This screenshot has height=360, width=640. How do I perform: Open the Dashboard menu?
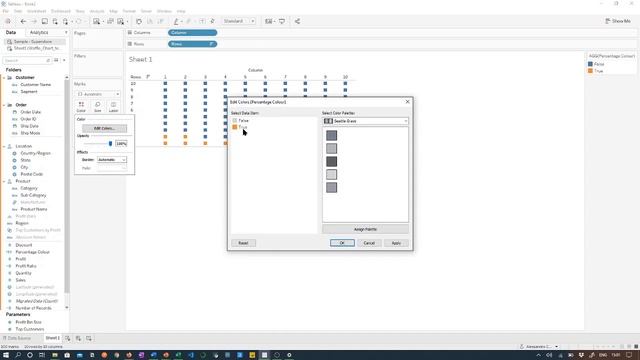point(60,11)
